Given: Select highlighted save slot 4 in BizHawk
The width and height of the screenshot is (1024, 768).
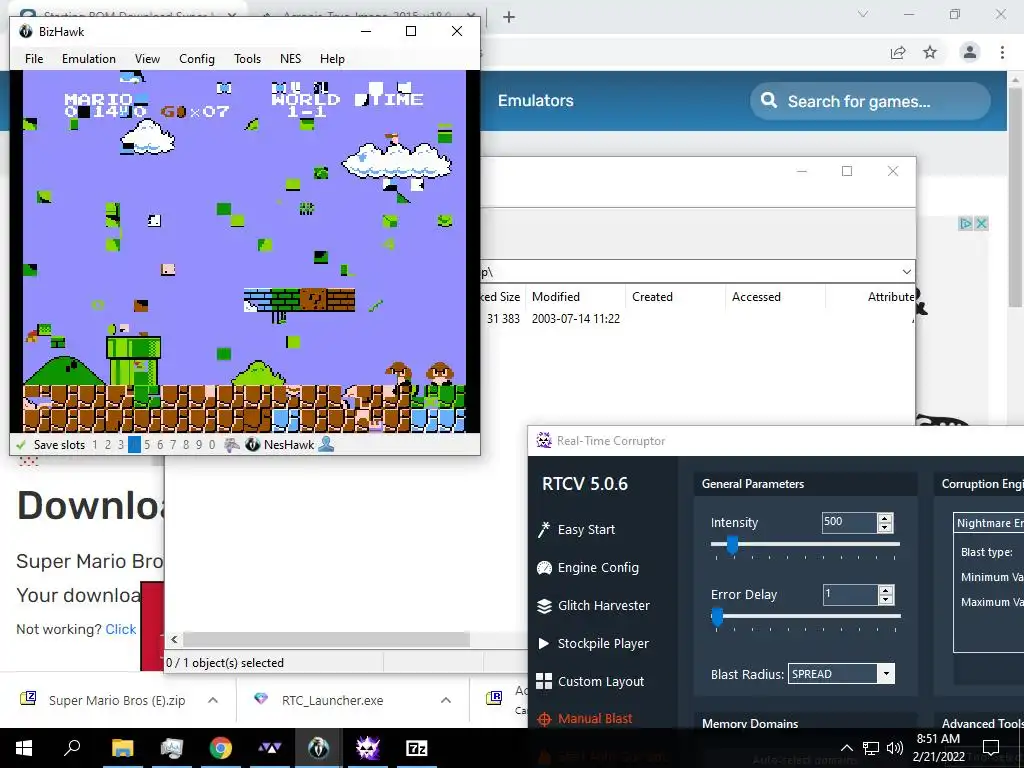Looking at the screenshot, I should click(134, 445).
